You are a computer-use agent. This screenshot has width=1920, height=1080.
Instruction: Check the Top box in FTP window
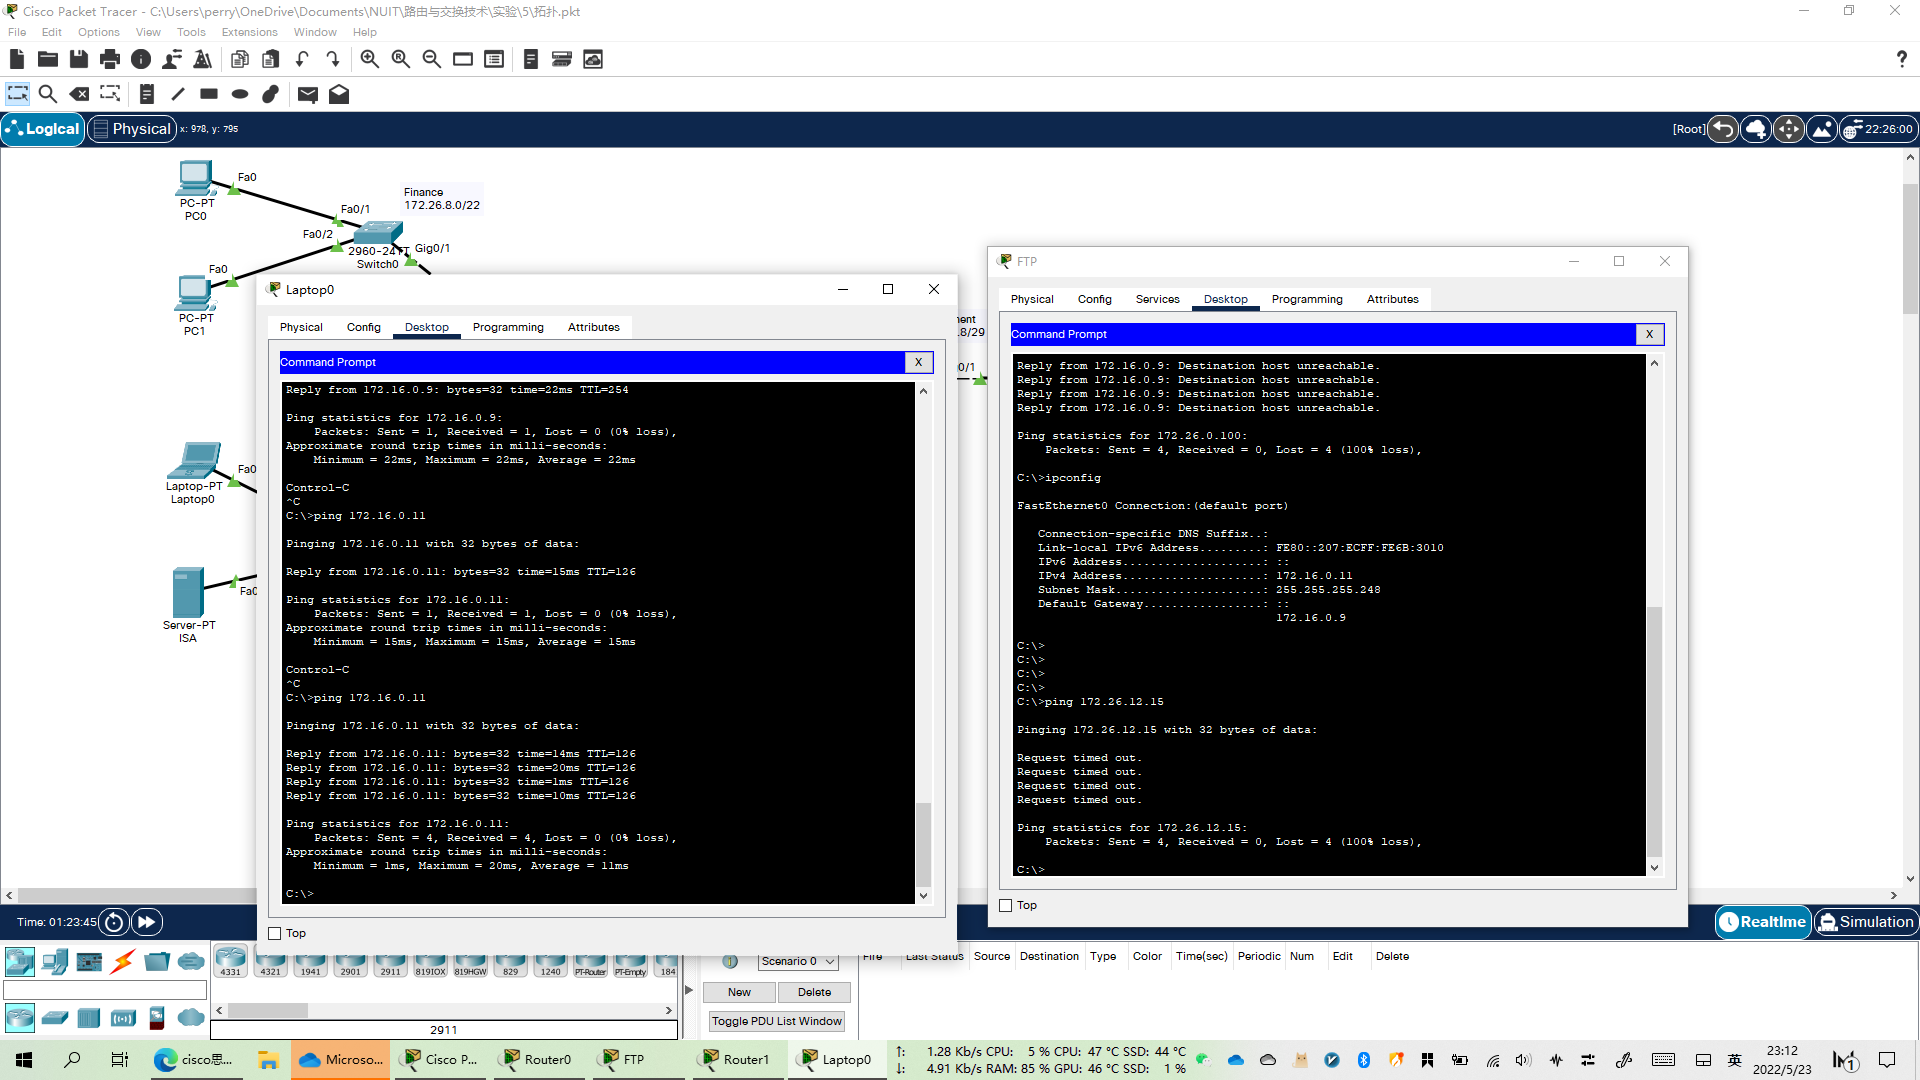[x=1006, y=905]
